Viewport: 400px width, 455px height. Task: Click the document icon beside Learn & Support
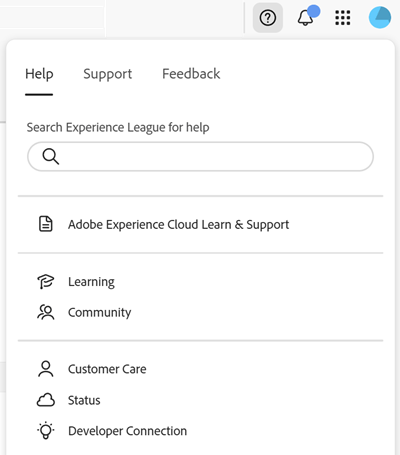point(46,224)
